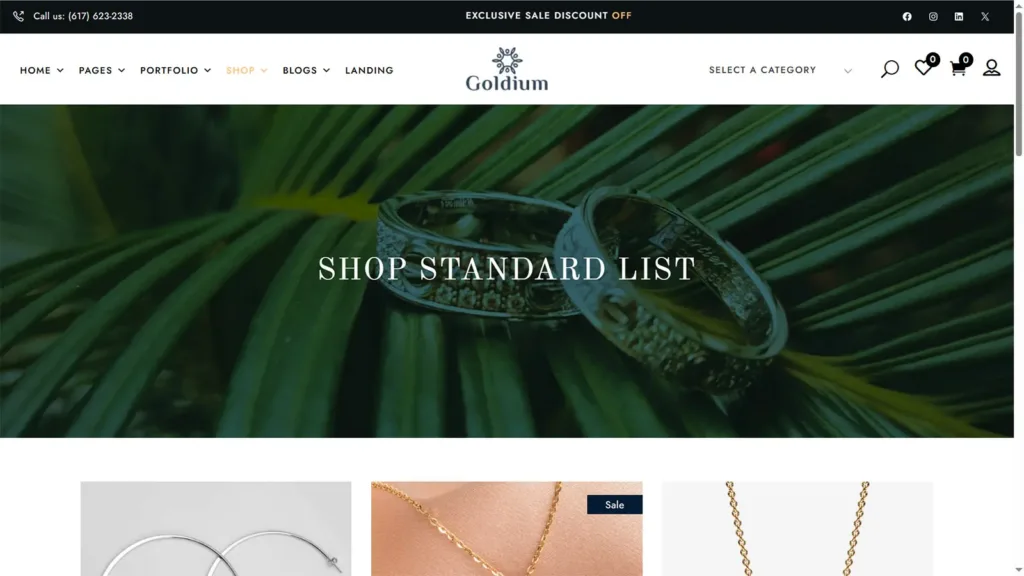Open the search magnifier icon
This screenshot has width=1024, height=576.
point(889,69)
